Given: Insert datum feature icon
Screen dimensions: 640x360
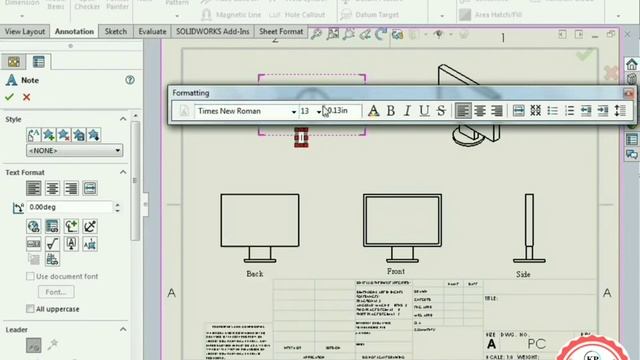Looking at the screenshot, I should point(71,244).
